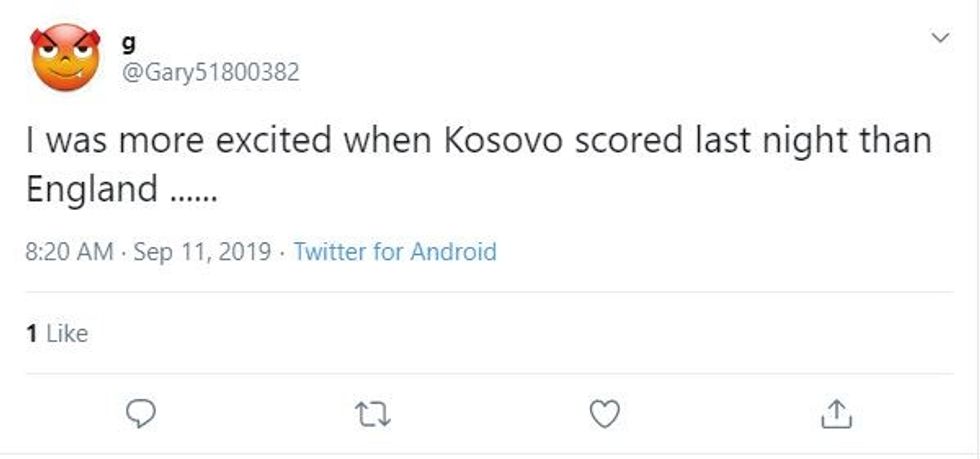
Task: View who liked via "1 Like"
Action: [57, 334]
